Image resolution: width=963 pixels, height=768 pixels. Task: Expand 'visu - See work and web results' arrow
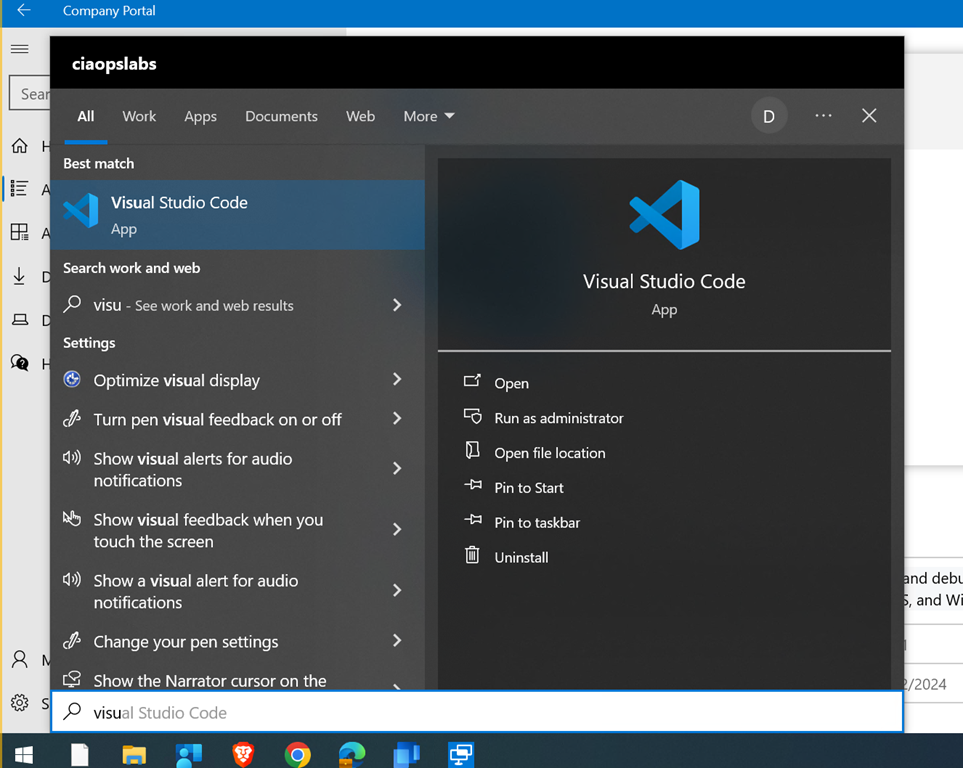(x=397, y=305)
